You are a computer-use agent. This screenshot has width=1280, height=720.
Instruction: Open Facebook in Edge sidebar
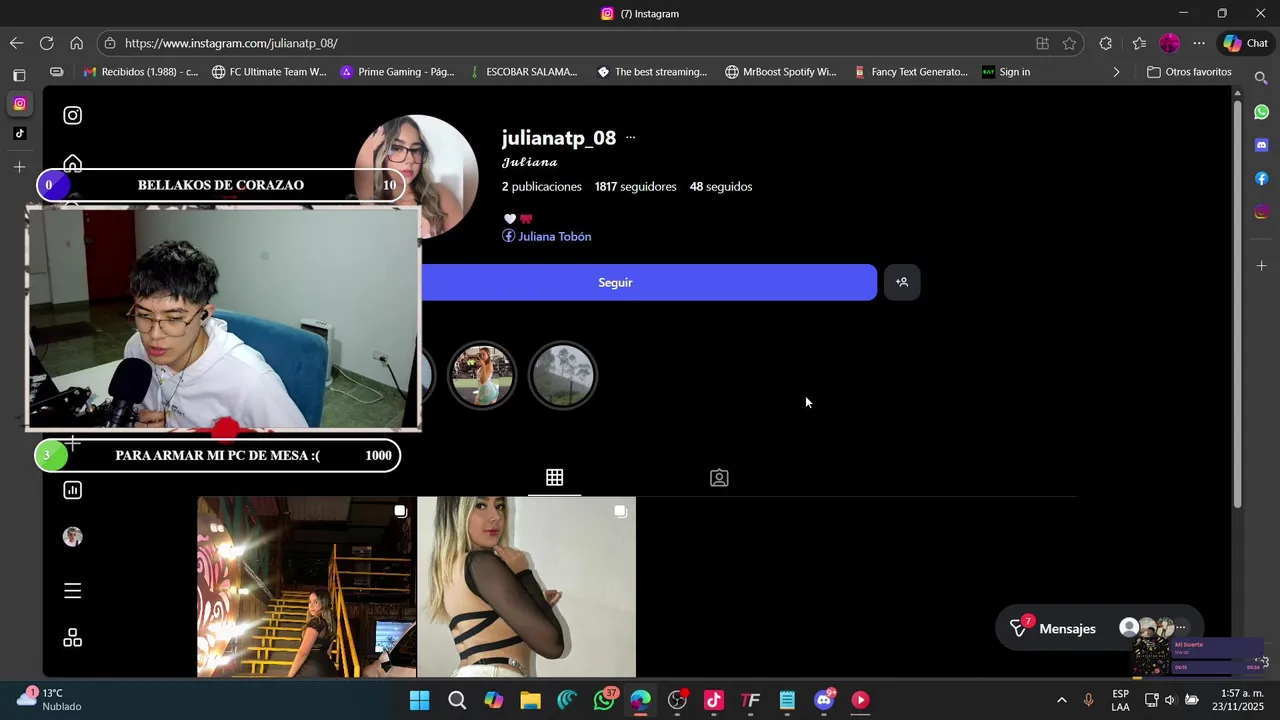tap(1261, 179)
